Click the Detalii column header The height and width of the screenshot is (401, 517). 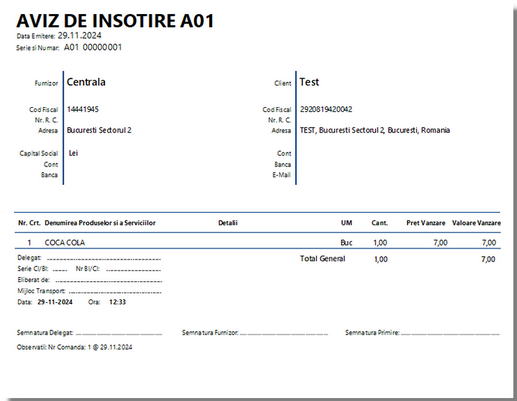[x=228, y=223]
